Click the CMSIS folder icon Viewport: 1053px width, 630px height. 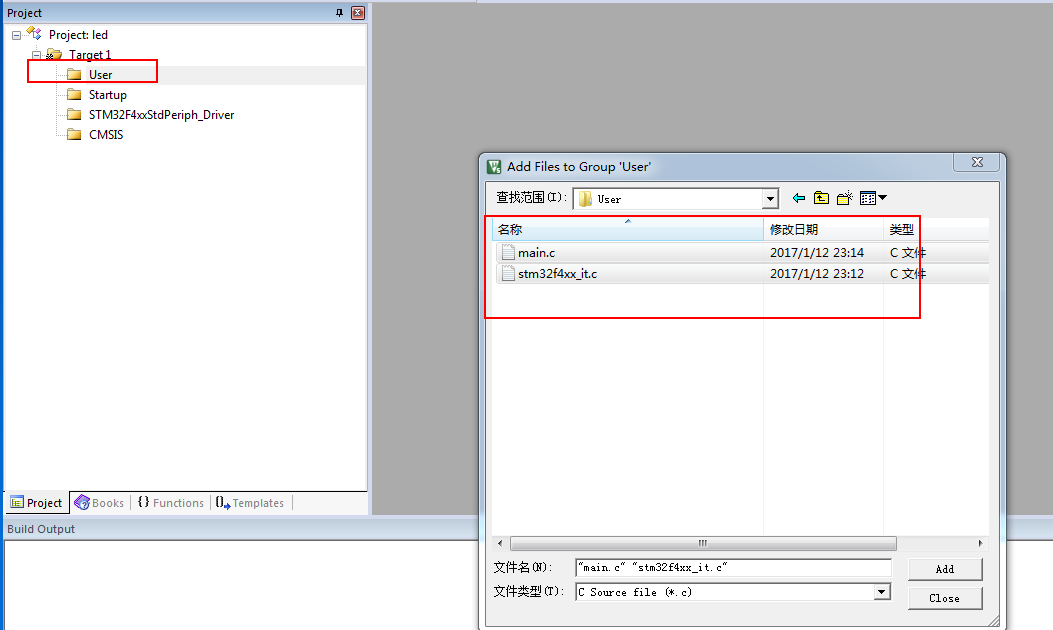point(73,135)
